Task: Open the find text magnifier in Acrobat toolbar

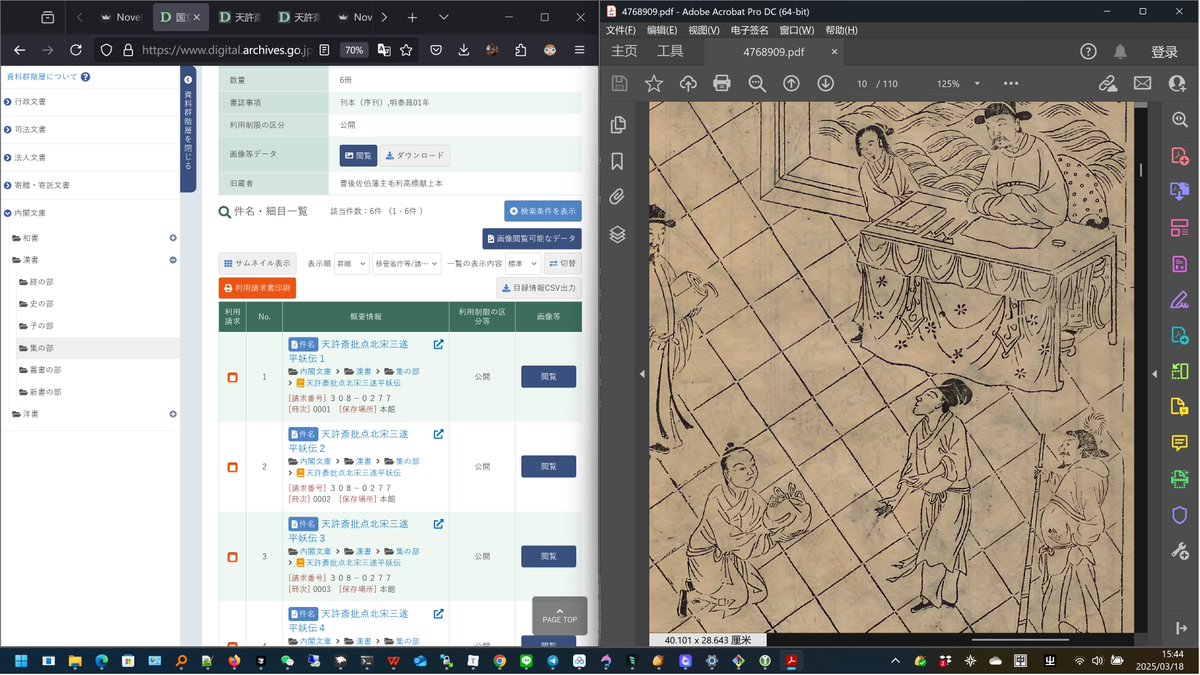Action: (x=757, y=84)
